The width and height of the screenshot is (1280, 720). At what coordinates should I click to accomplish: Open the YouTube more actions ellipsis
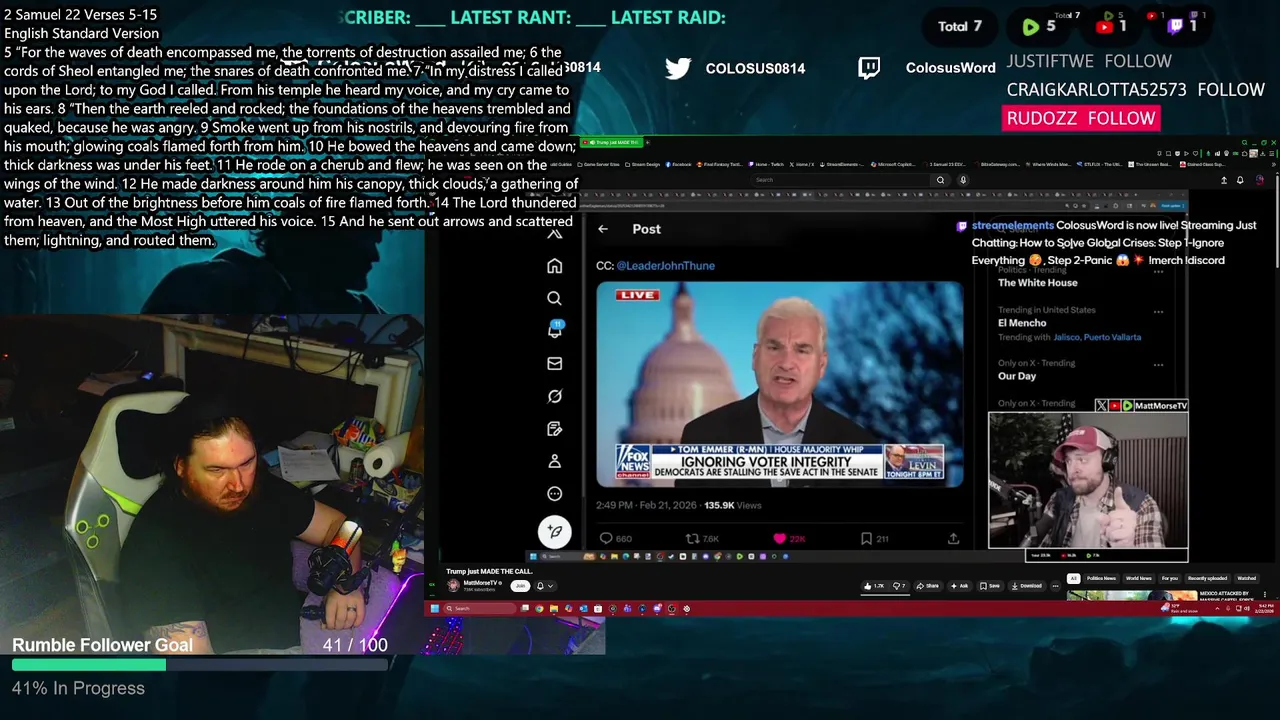pos(1055,586)
